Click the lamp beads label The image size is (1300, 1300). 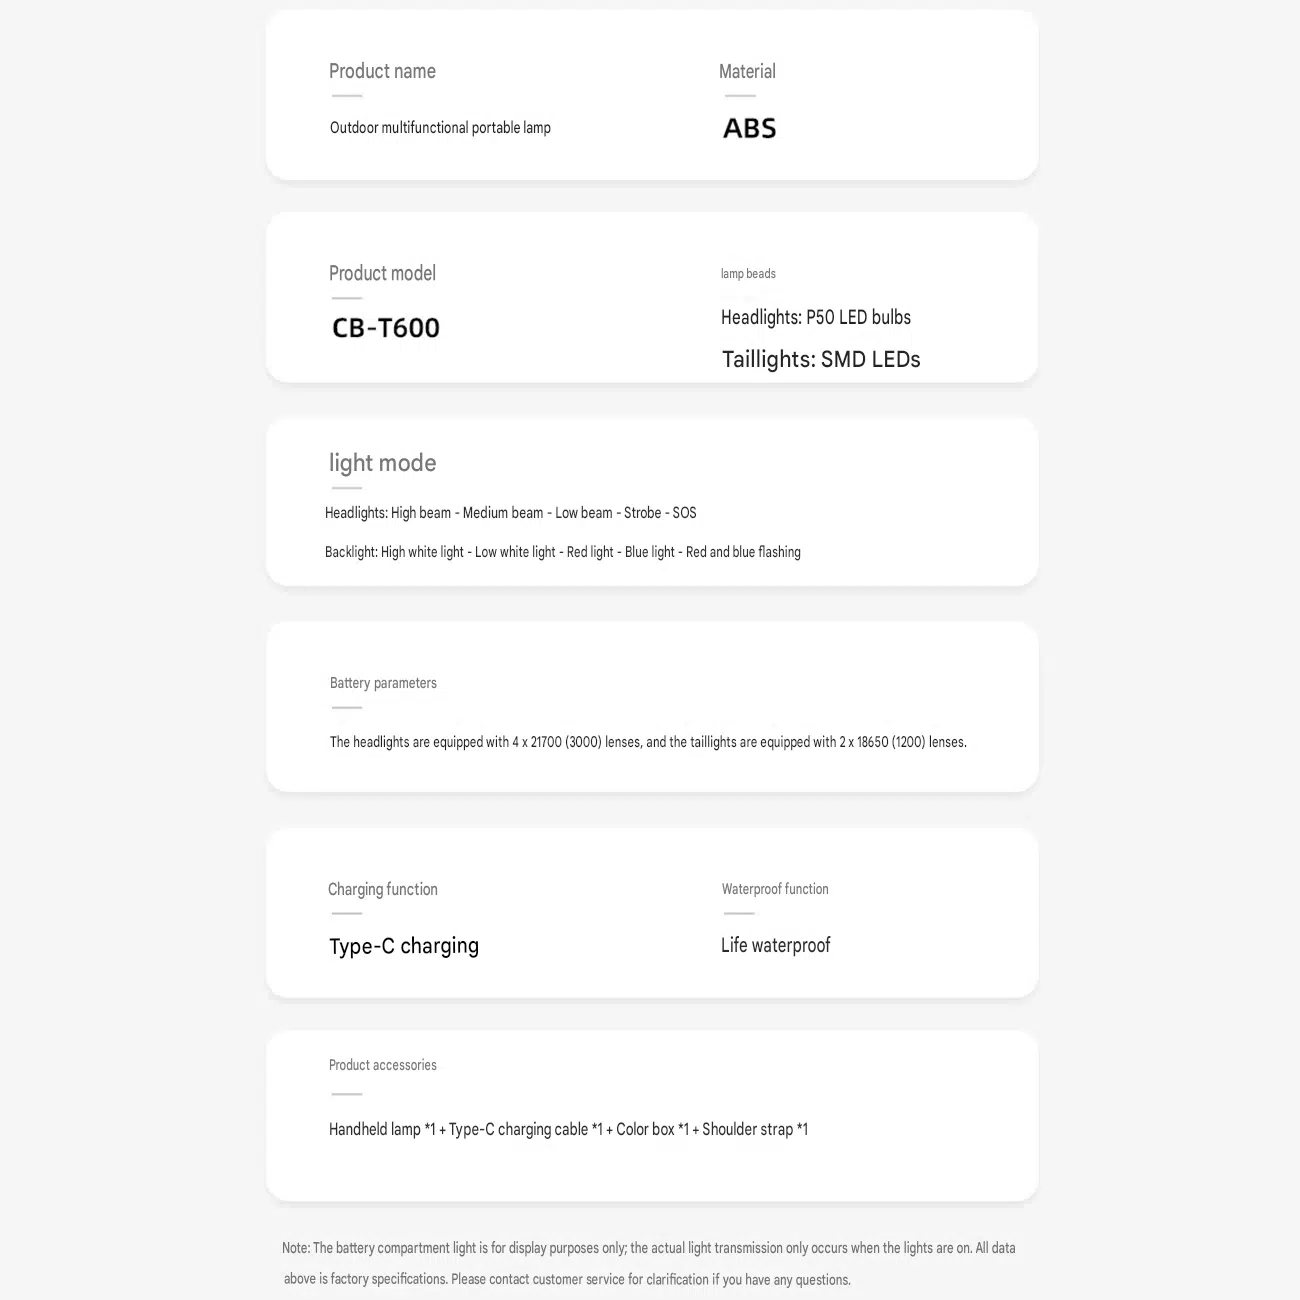click(x=748, y=273)
